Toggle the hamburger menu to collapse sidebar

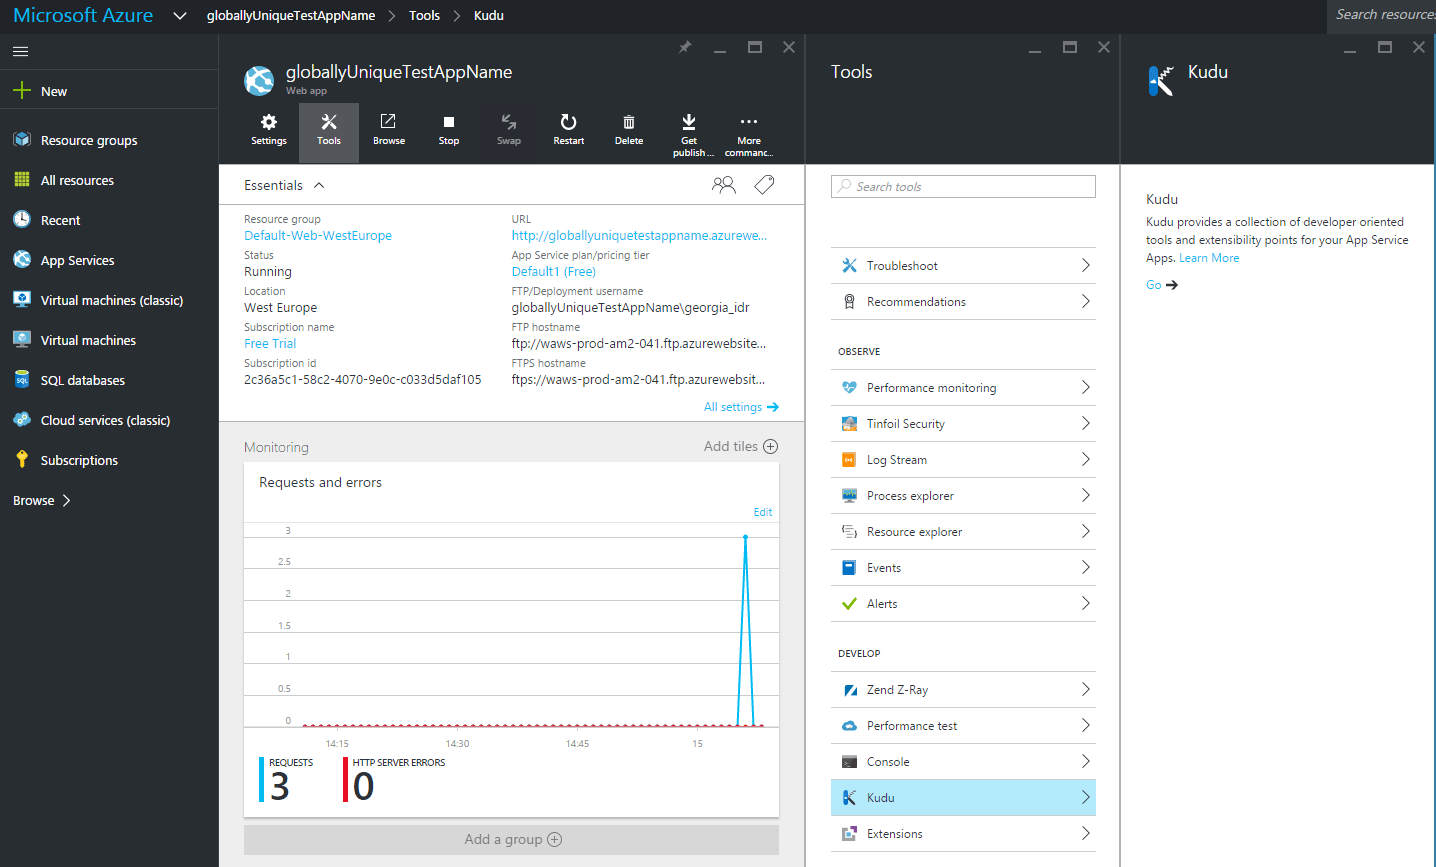tap(20, 51)
